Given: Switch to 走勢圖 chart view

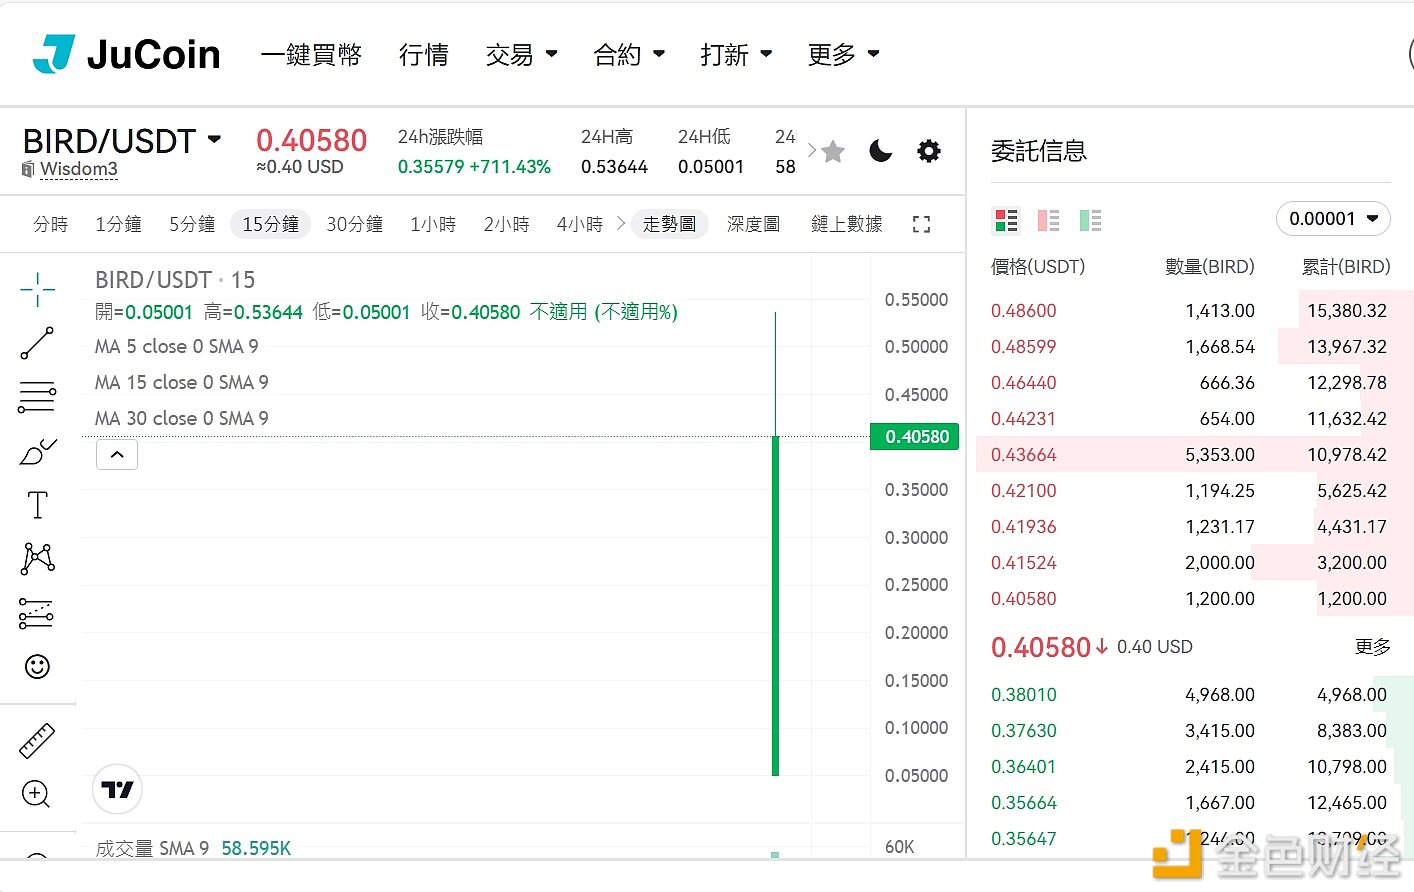Looking at the screenshot, I should click(670, 224).
